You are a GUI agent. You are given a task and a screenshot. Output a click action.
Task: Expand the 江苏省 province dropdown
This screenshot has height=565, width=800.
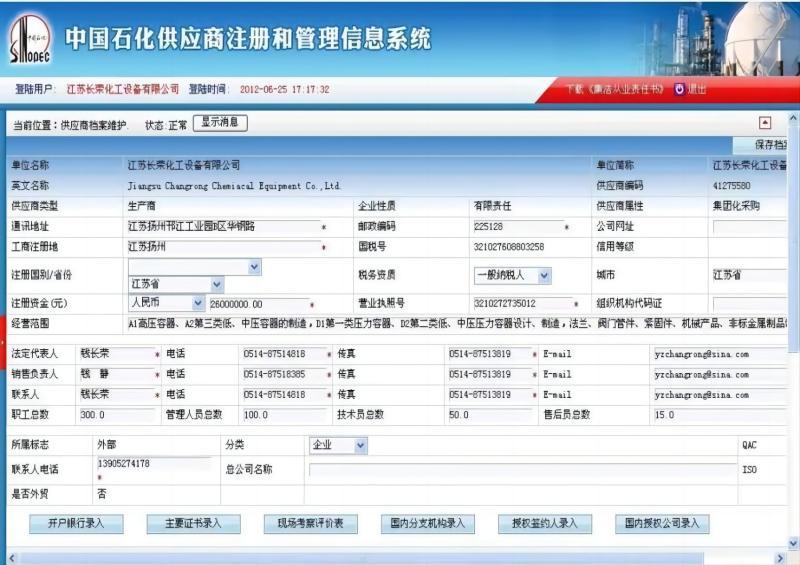point(217,284)
